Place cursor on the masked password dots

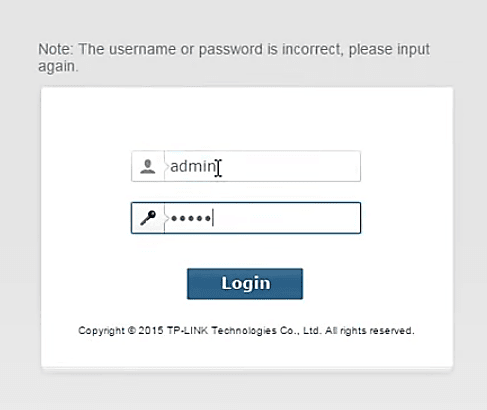pos(191,218)
